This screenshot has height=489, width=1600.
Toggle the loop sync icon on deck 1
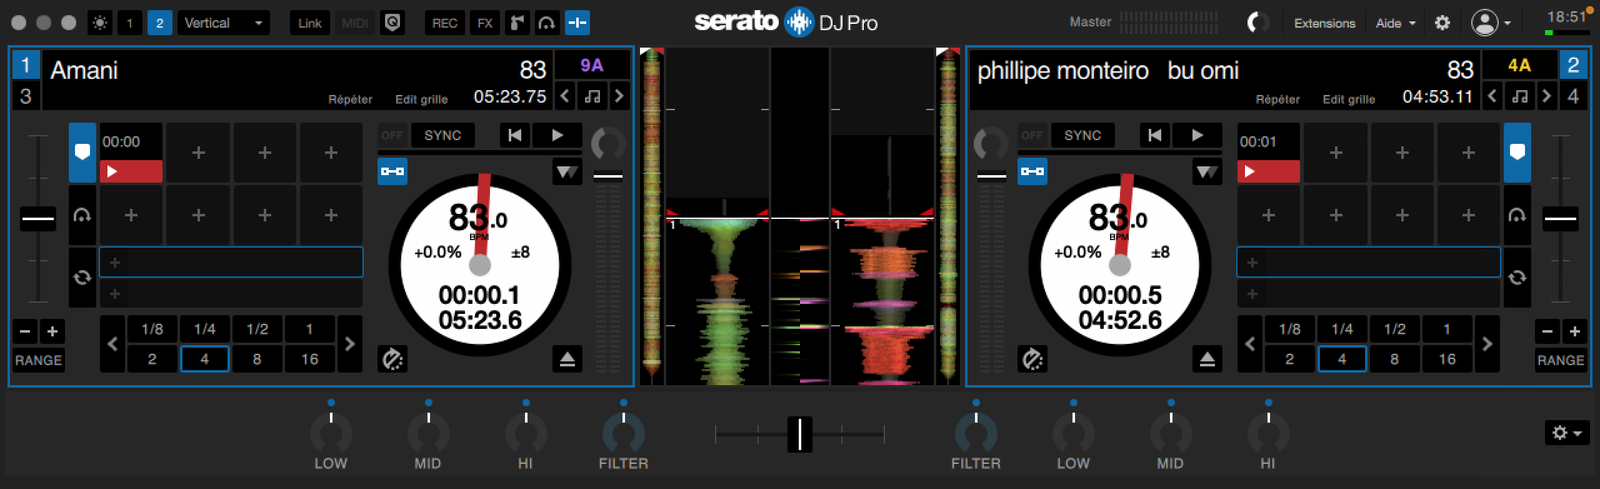click(x=82, y=277)
